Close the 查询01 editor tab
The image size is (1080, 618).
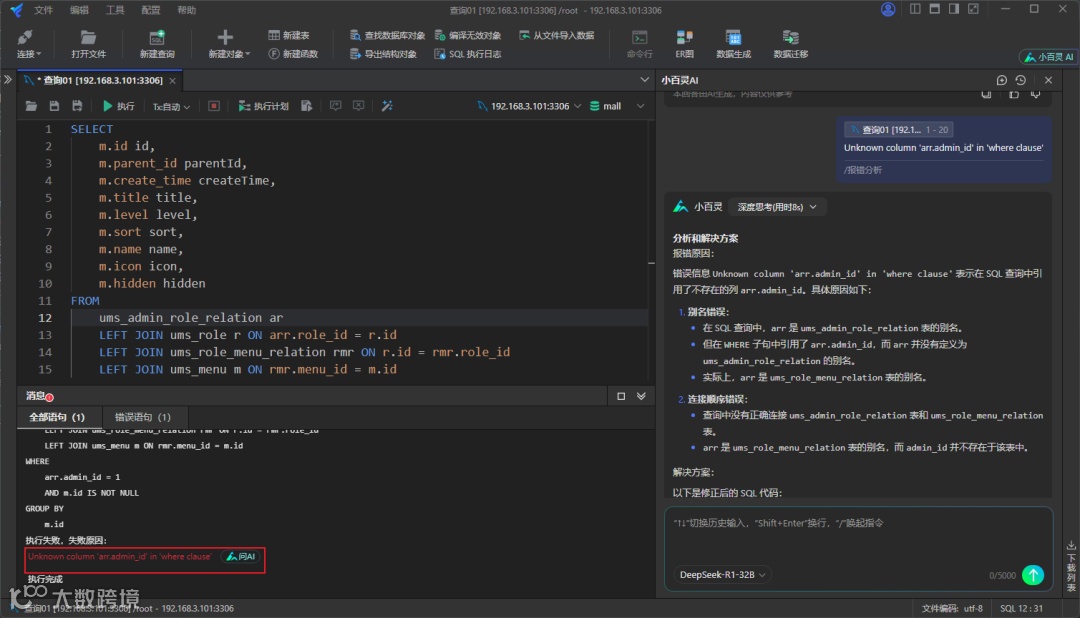coord(172,81)
